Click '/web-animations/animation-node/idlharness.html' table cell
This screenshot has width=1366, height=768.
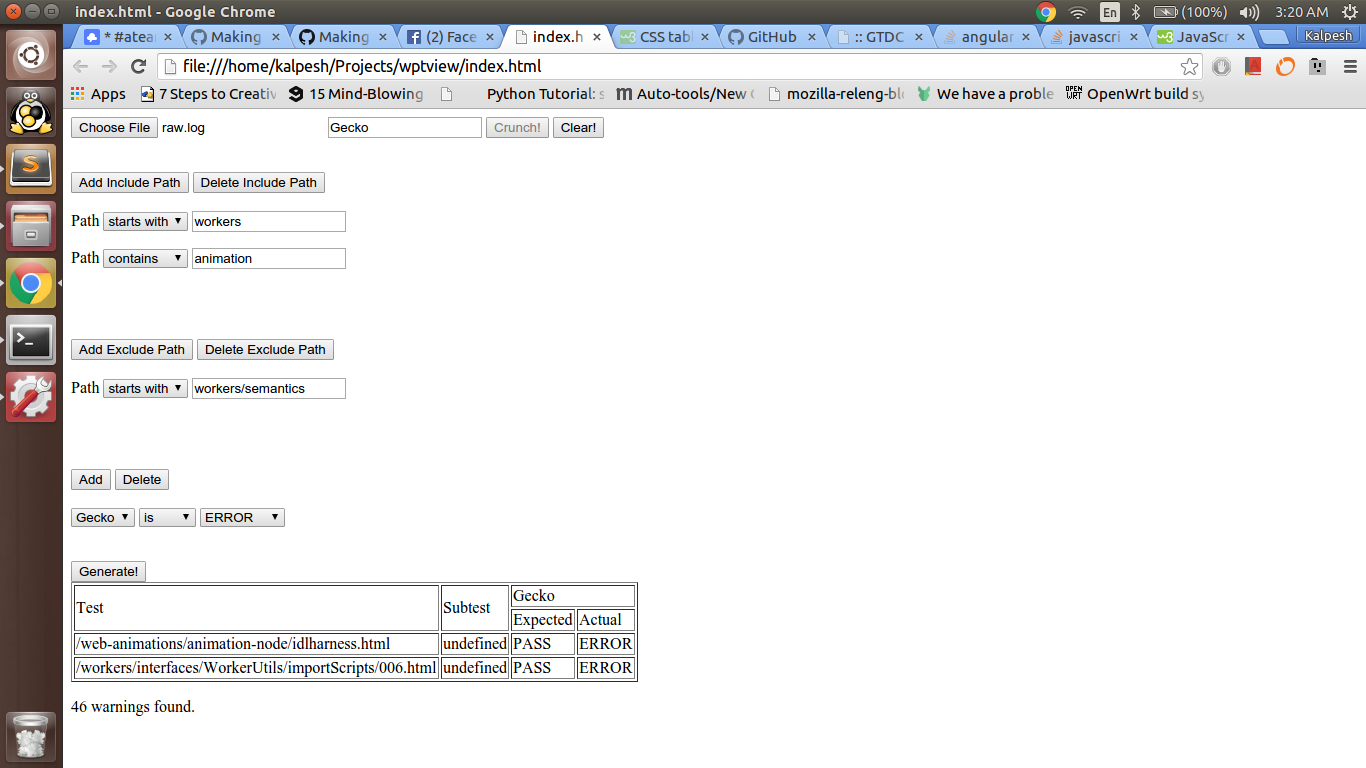[256, 644]
